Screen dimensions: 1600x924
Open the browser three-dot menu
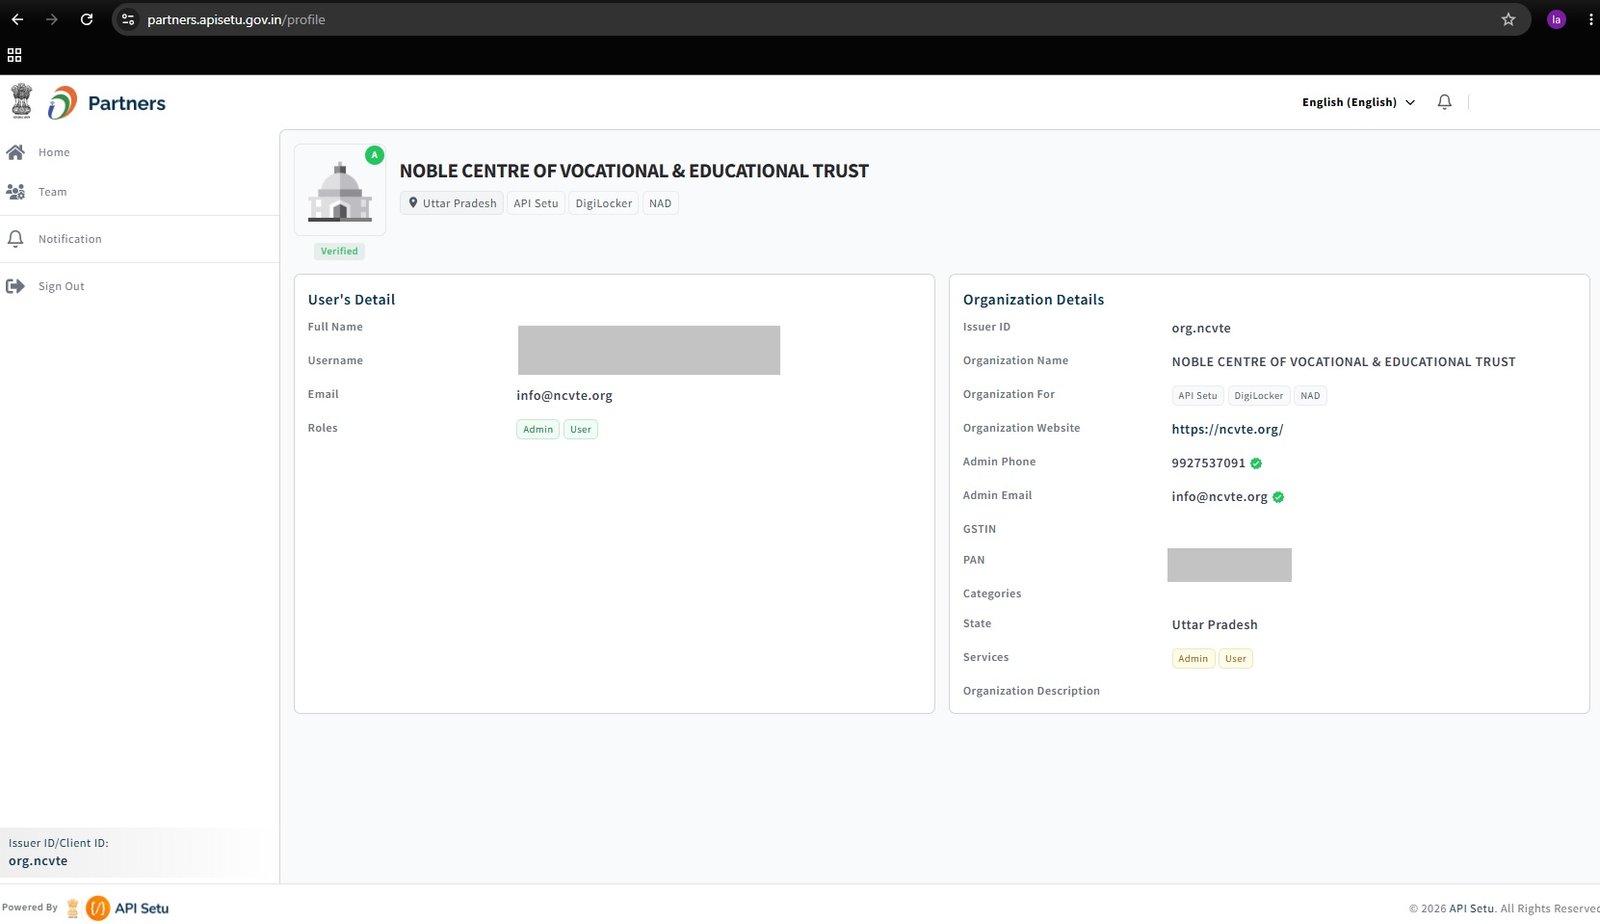(x=1590, y=19)
